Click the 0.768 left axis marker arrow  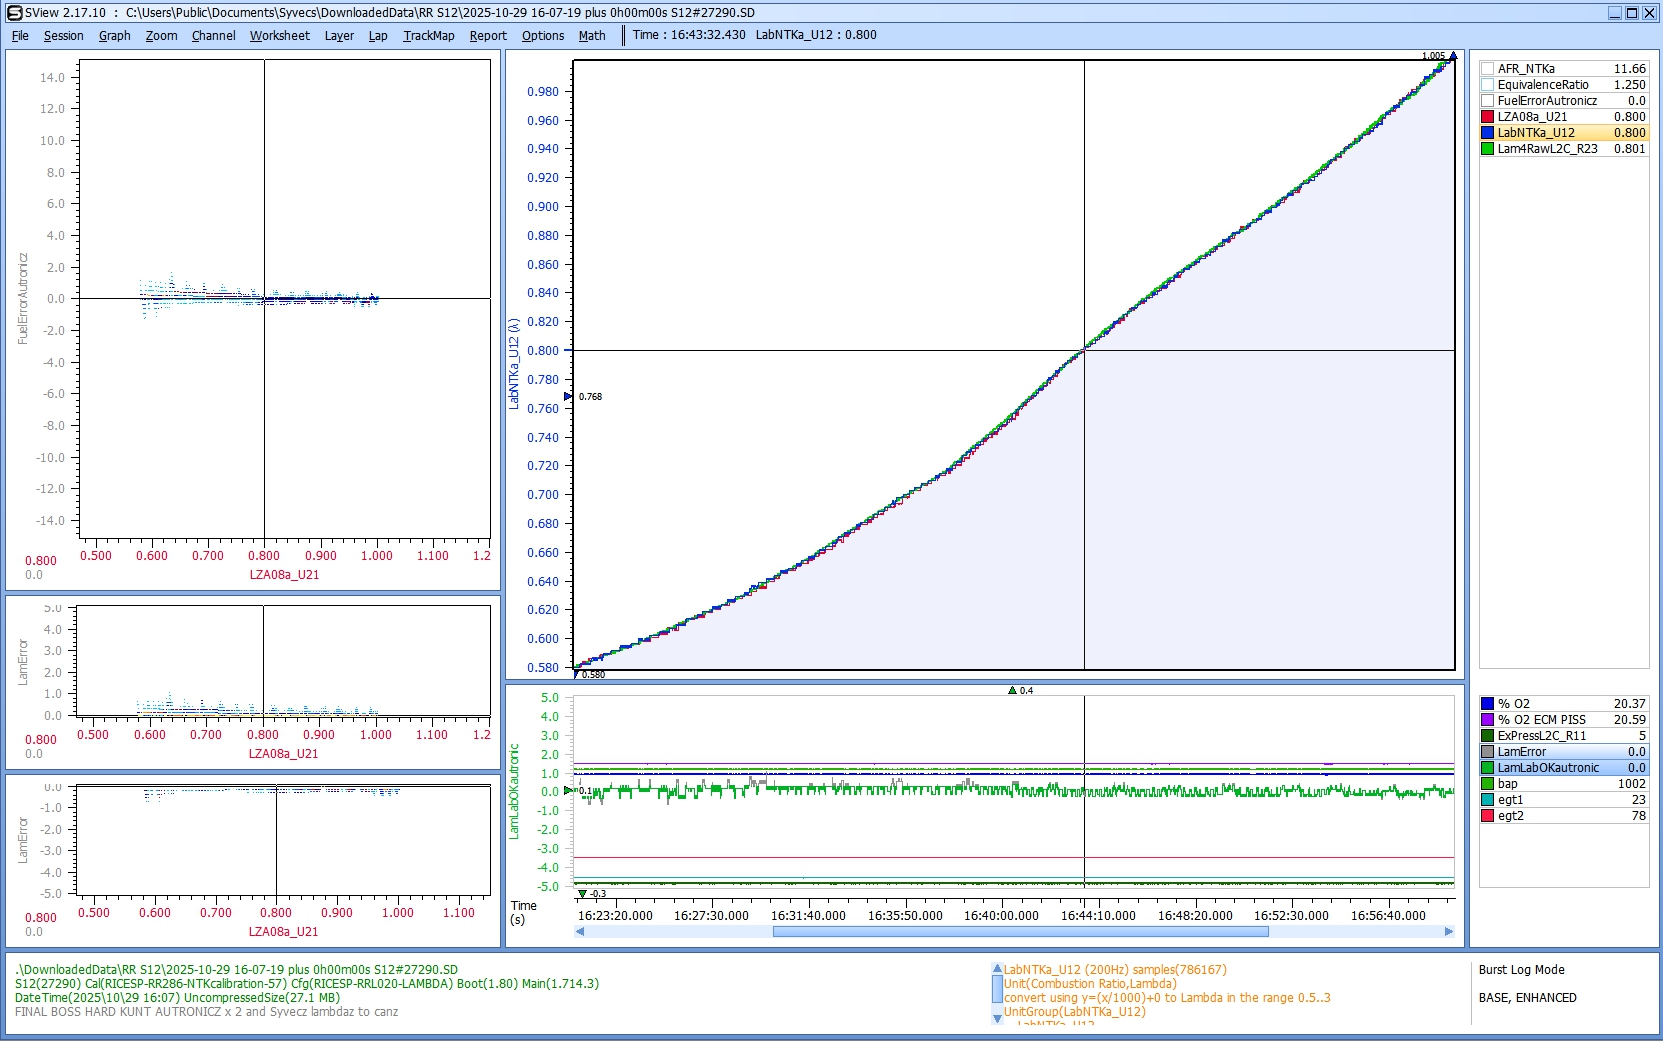click(568, 397)
